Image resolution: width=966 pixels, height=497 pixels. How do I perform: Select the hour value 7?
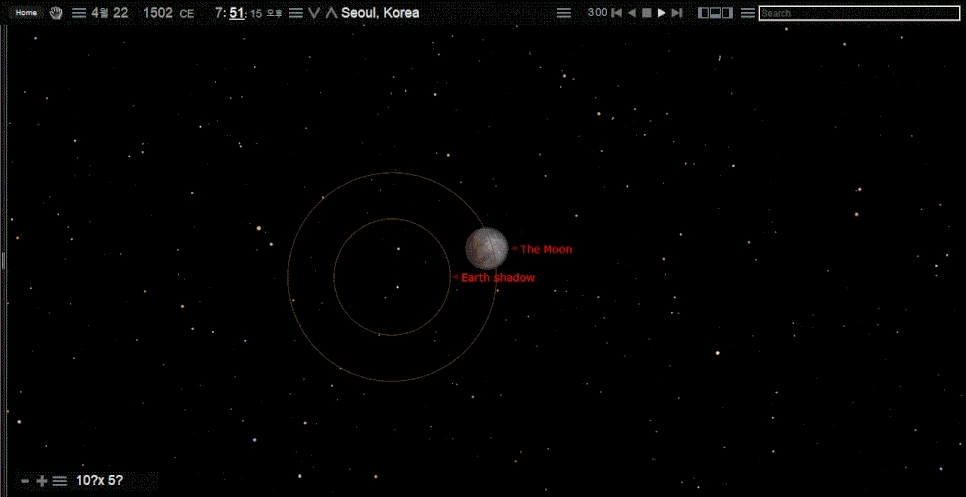[x=219, y=13]
